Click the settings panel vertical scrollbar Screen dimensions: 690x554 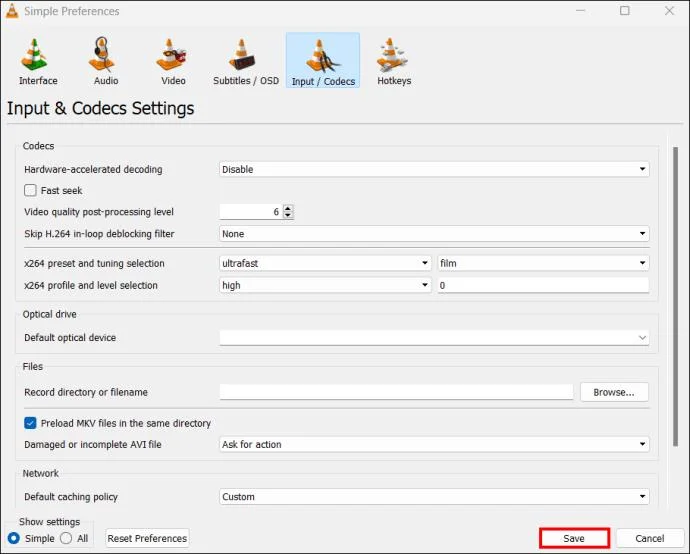coord(675,297)
